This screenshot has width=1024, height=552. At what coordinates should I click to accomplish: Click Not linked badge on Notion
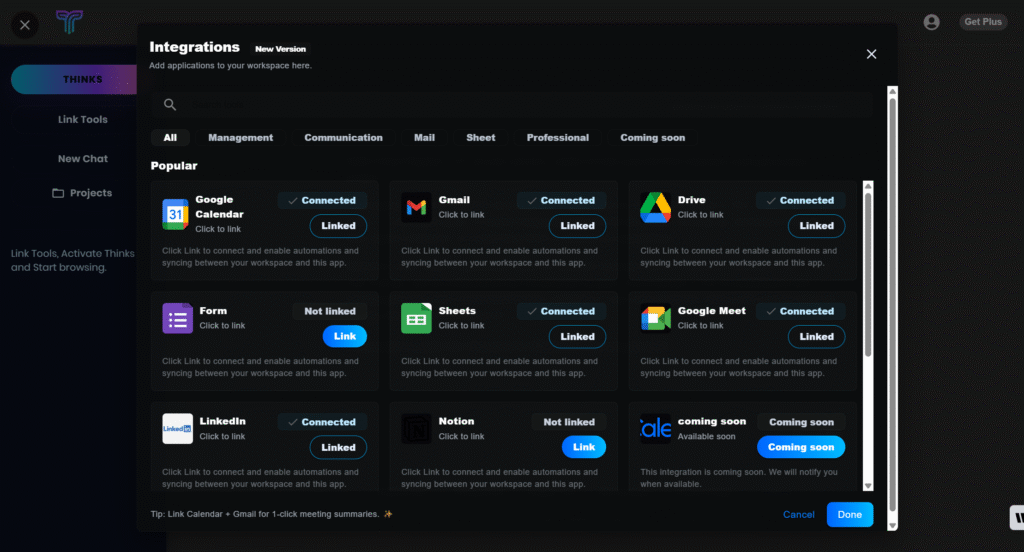(x=569, y=422)
